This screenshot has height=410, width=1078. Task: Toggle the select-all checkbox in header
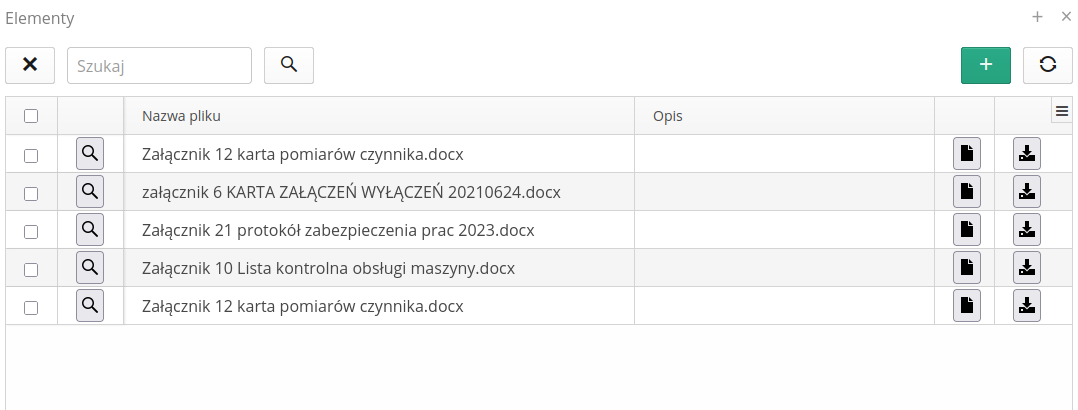pos(31,116)
